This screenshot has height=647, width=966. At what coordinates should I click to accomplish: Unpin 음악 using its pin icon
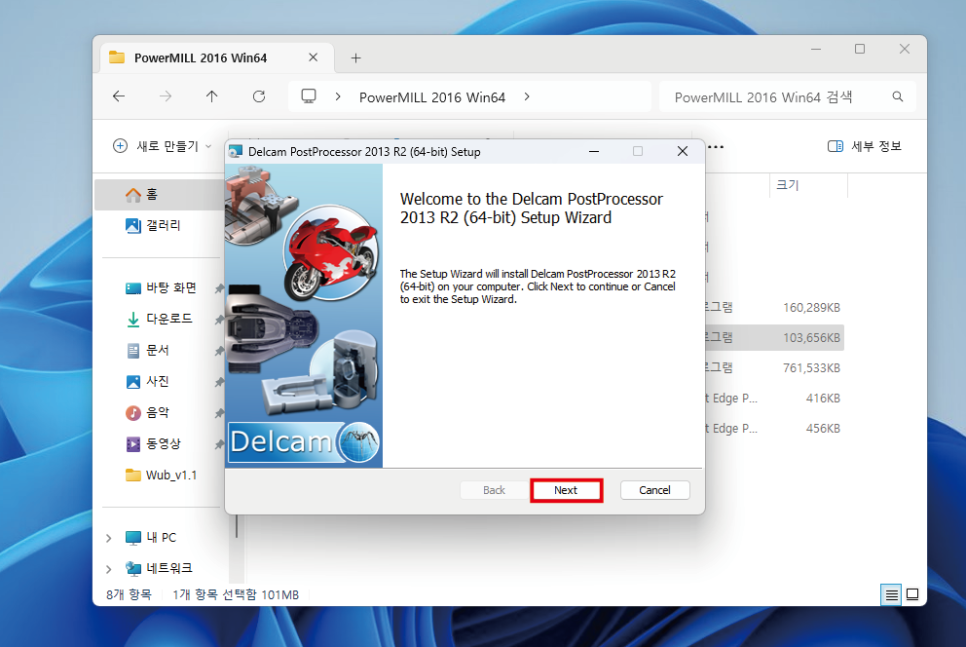click(219, 413)
